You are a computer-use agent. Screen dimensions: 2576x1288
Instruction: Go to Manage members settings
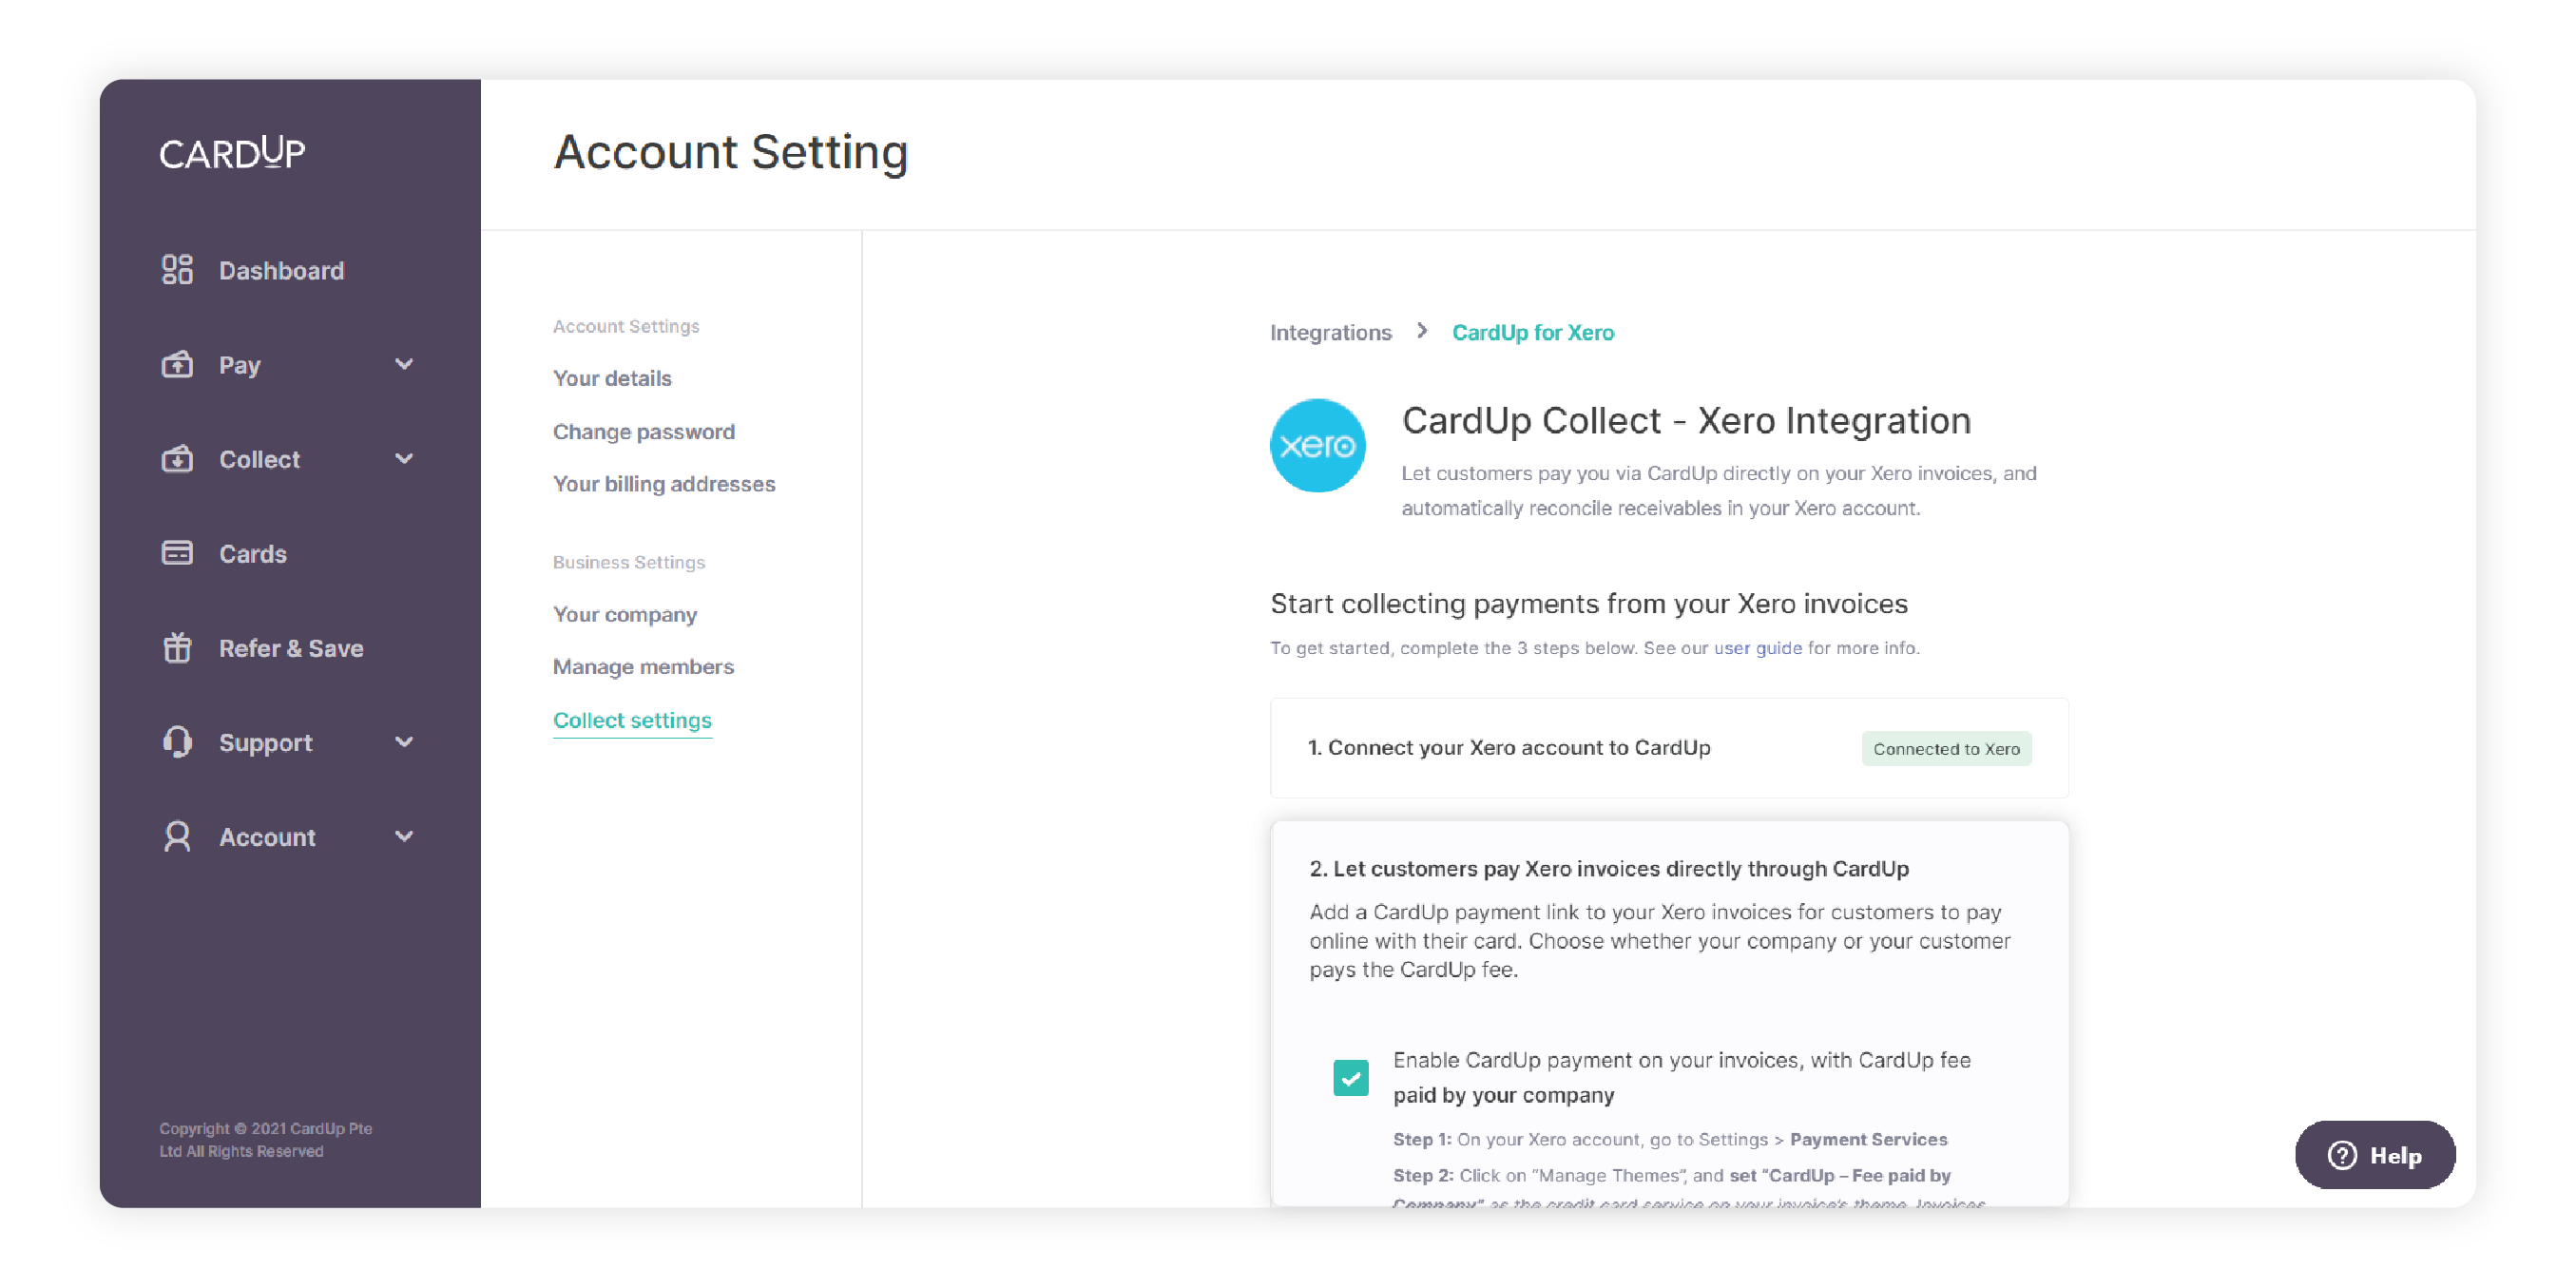coord(643,666)
